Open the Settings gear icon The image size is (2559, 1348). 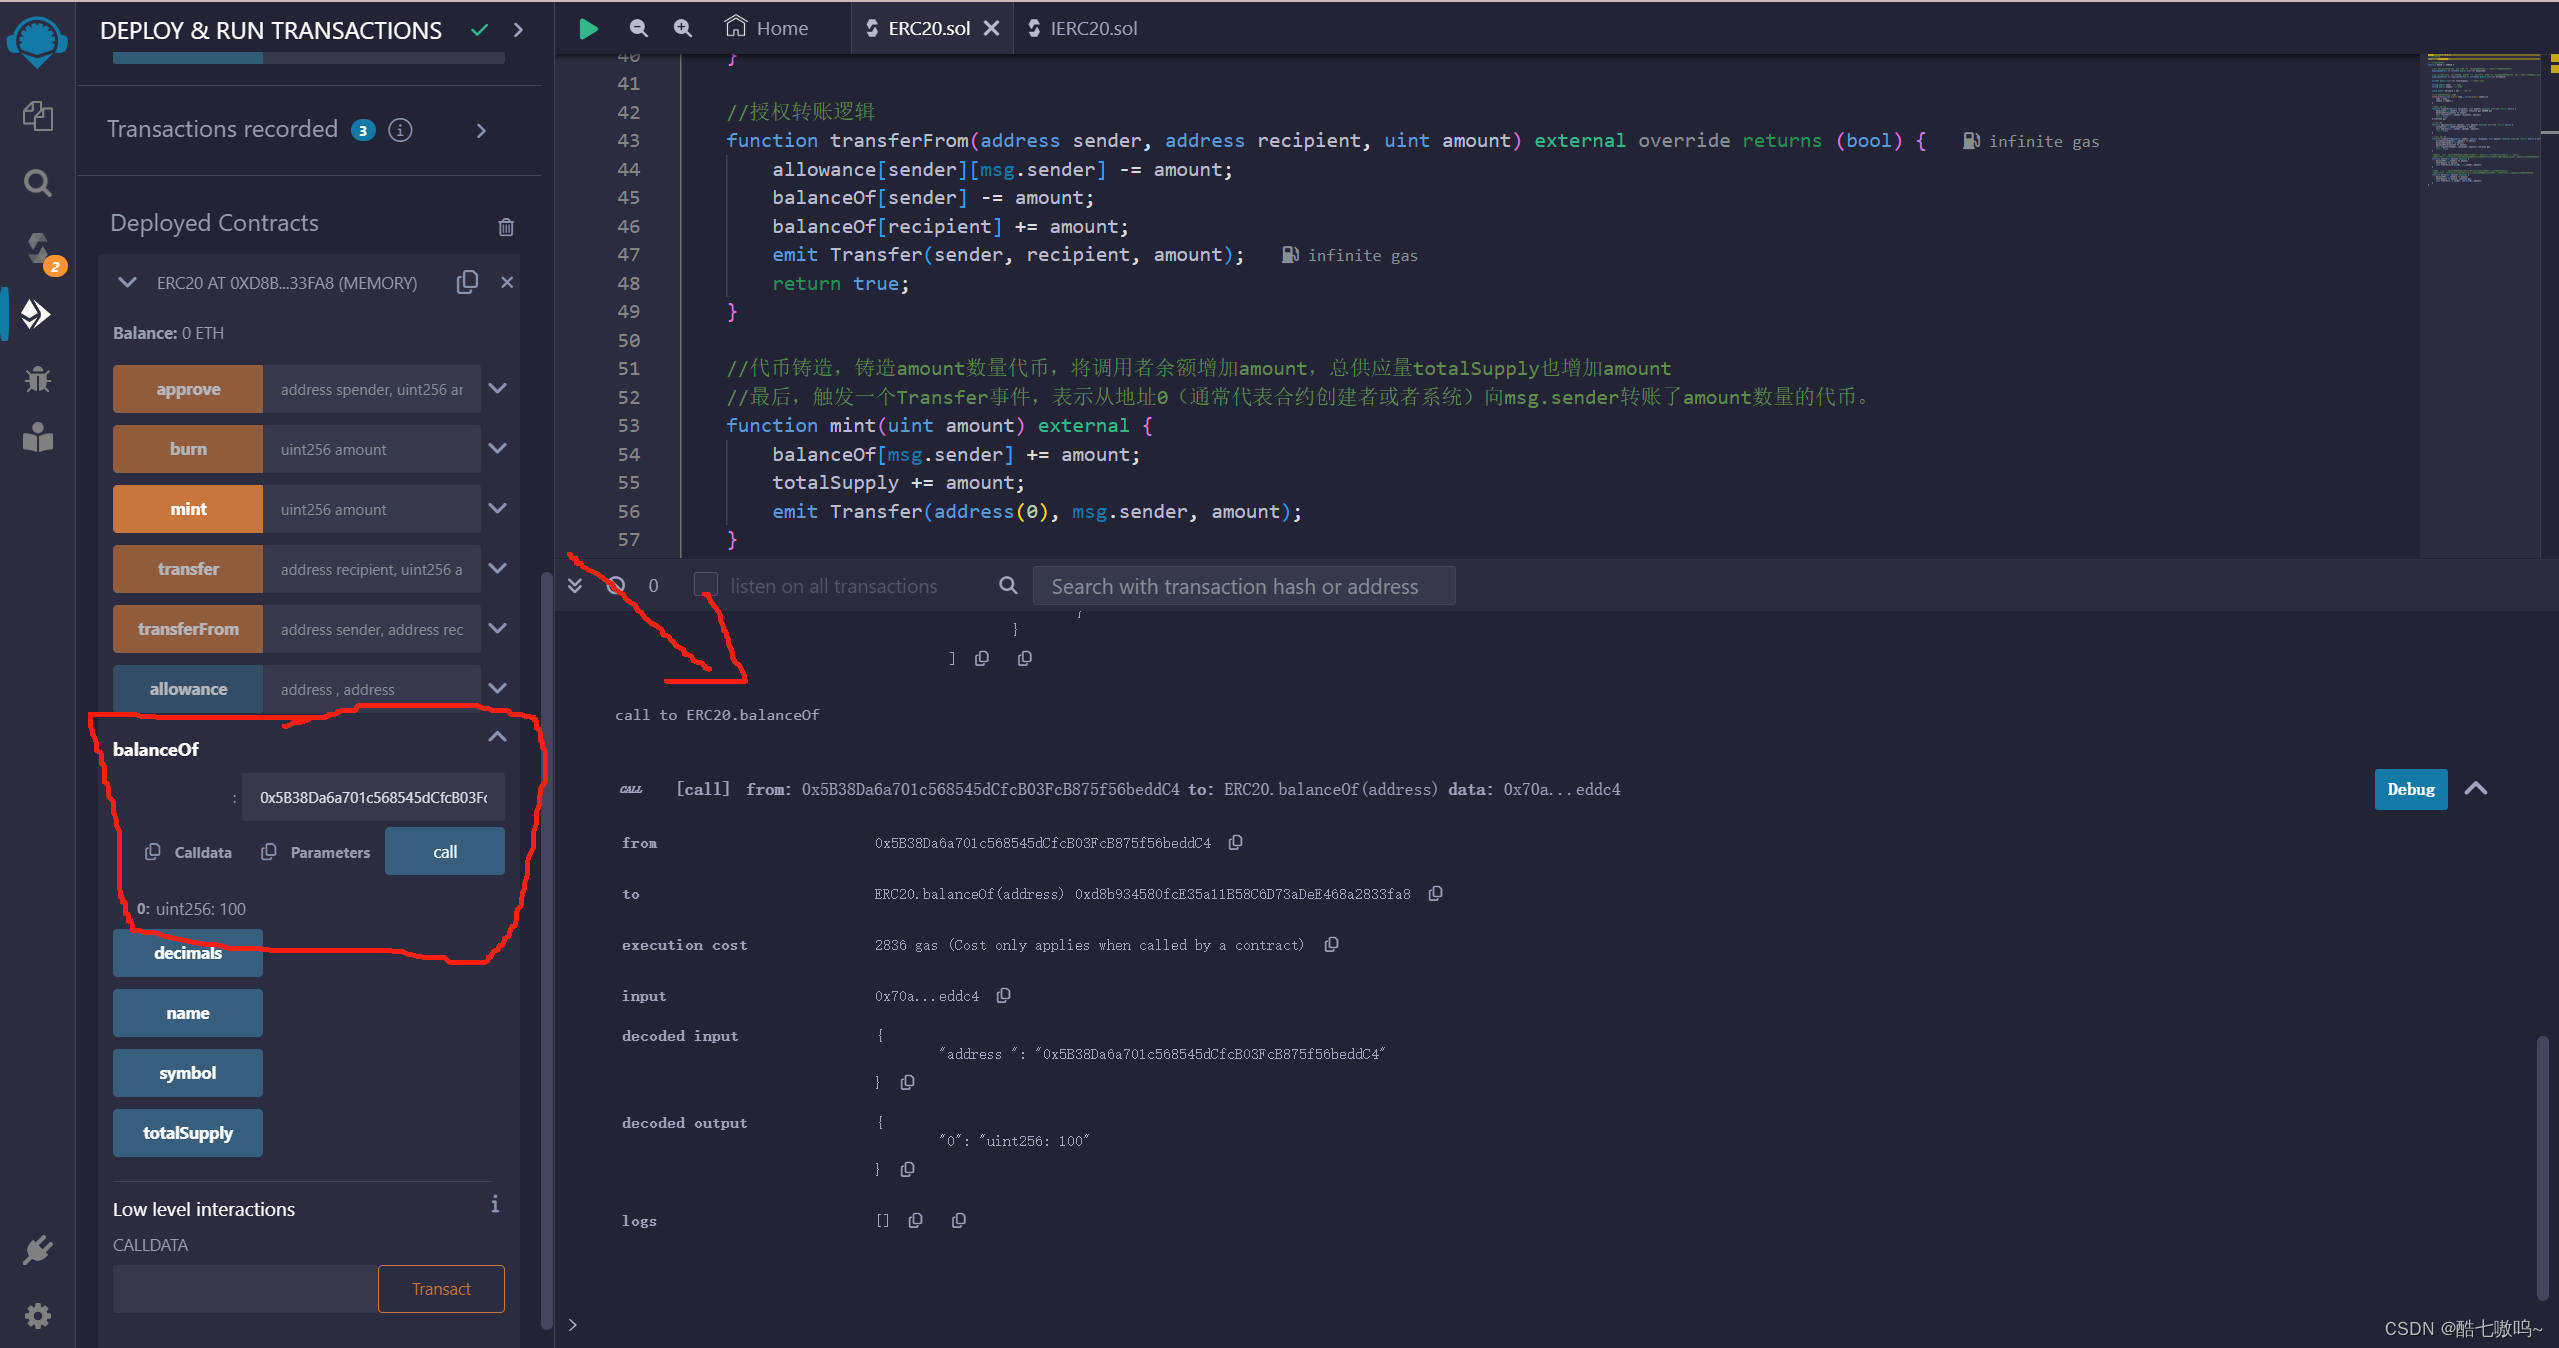point(38,1316)
